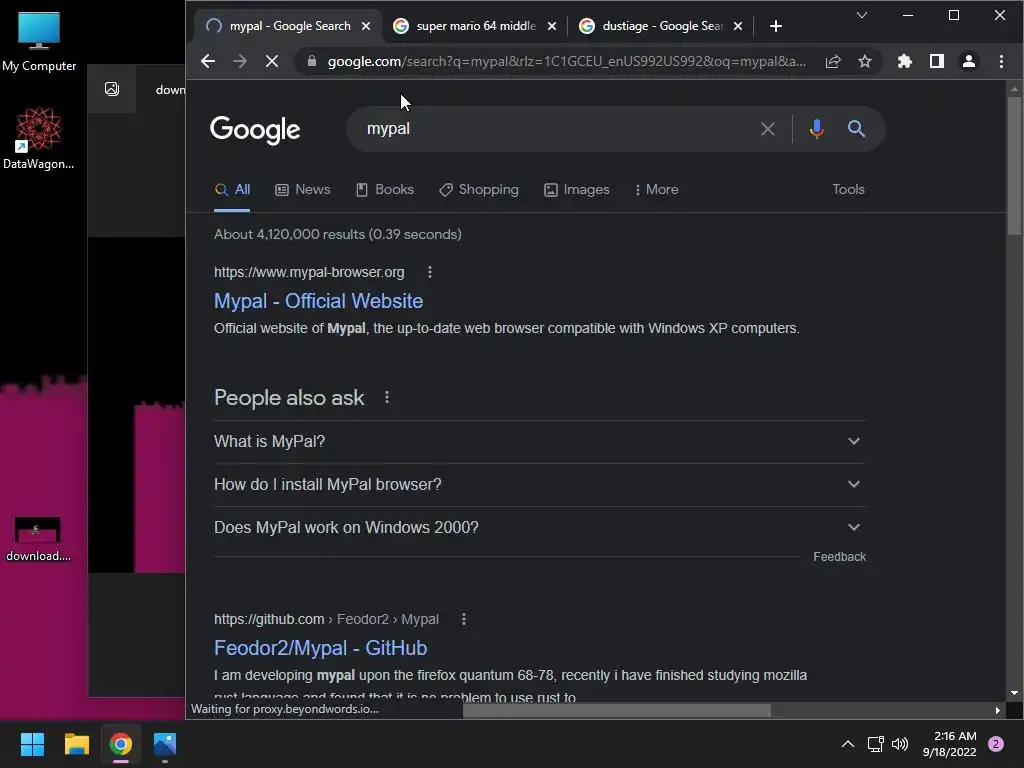Open the Windows Start menu

[32, 744]
